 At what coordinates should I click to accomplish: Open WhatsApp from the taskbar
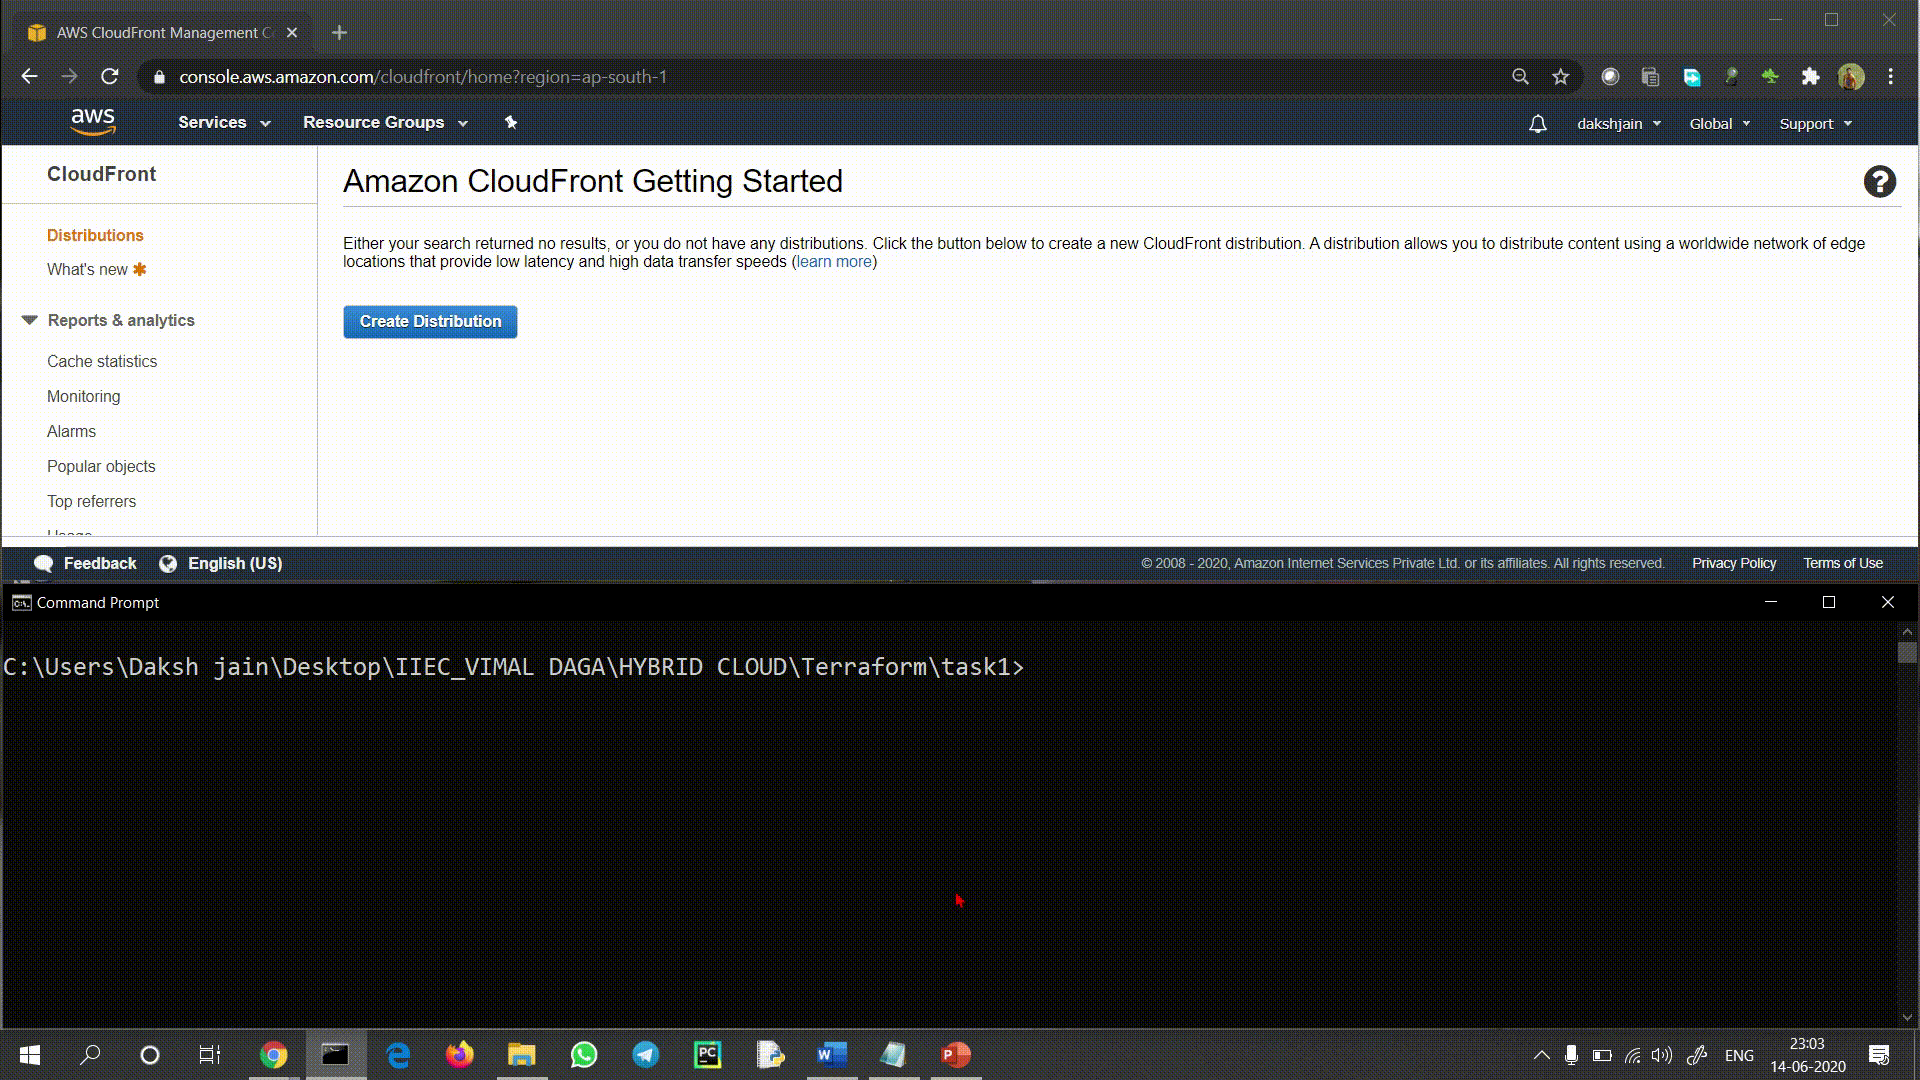(x=584, y=1054)
